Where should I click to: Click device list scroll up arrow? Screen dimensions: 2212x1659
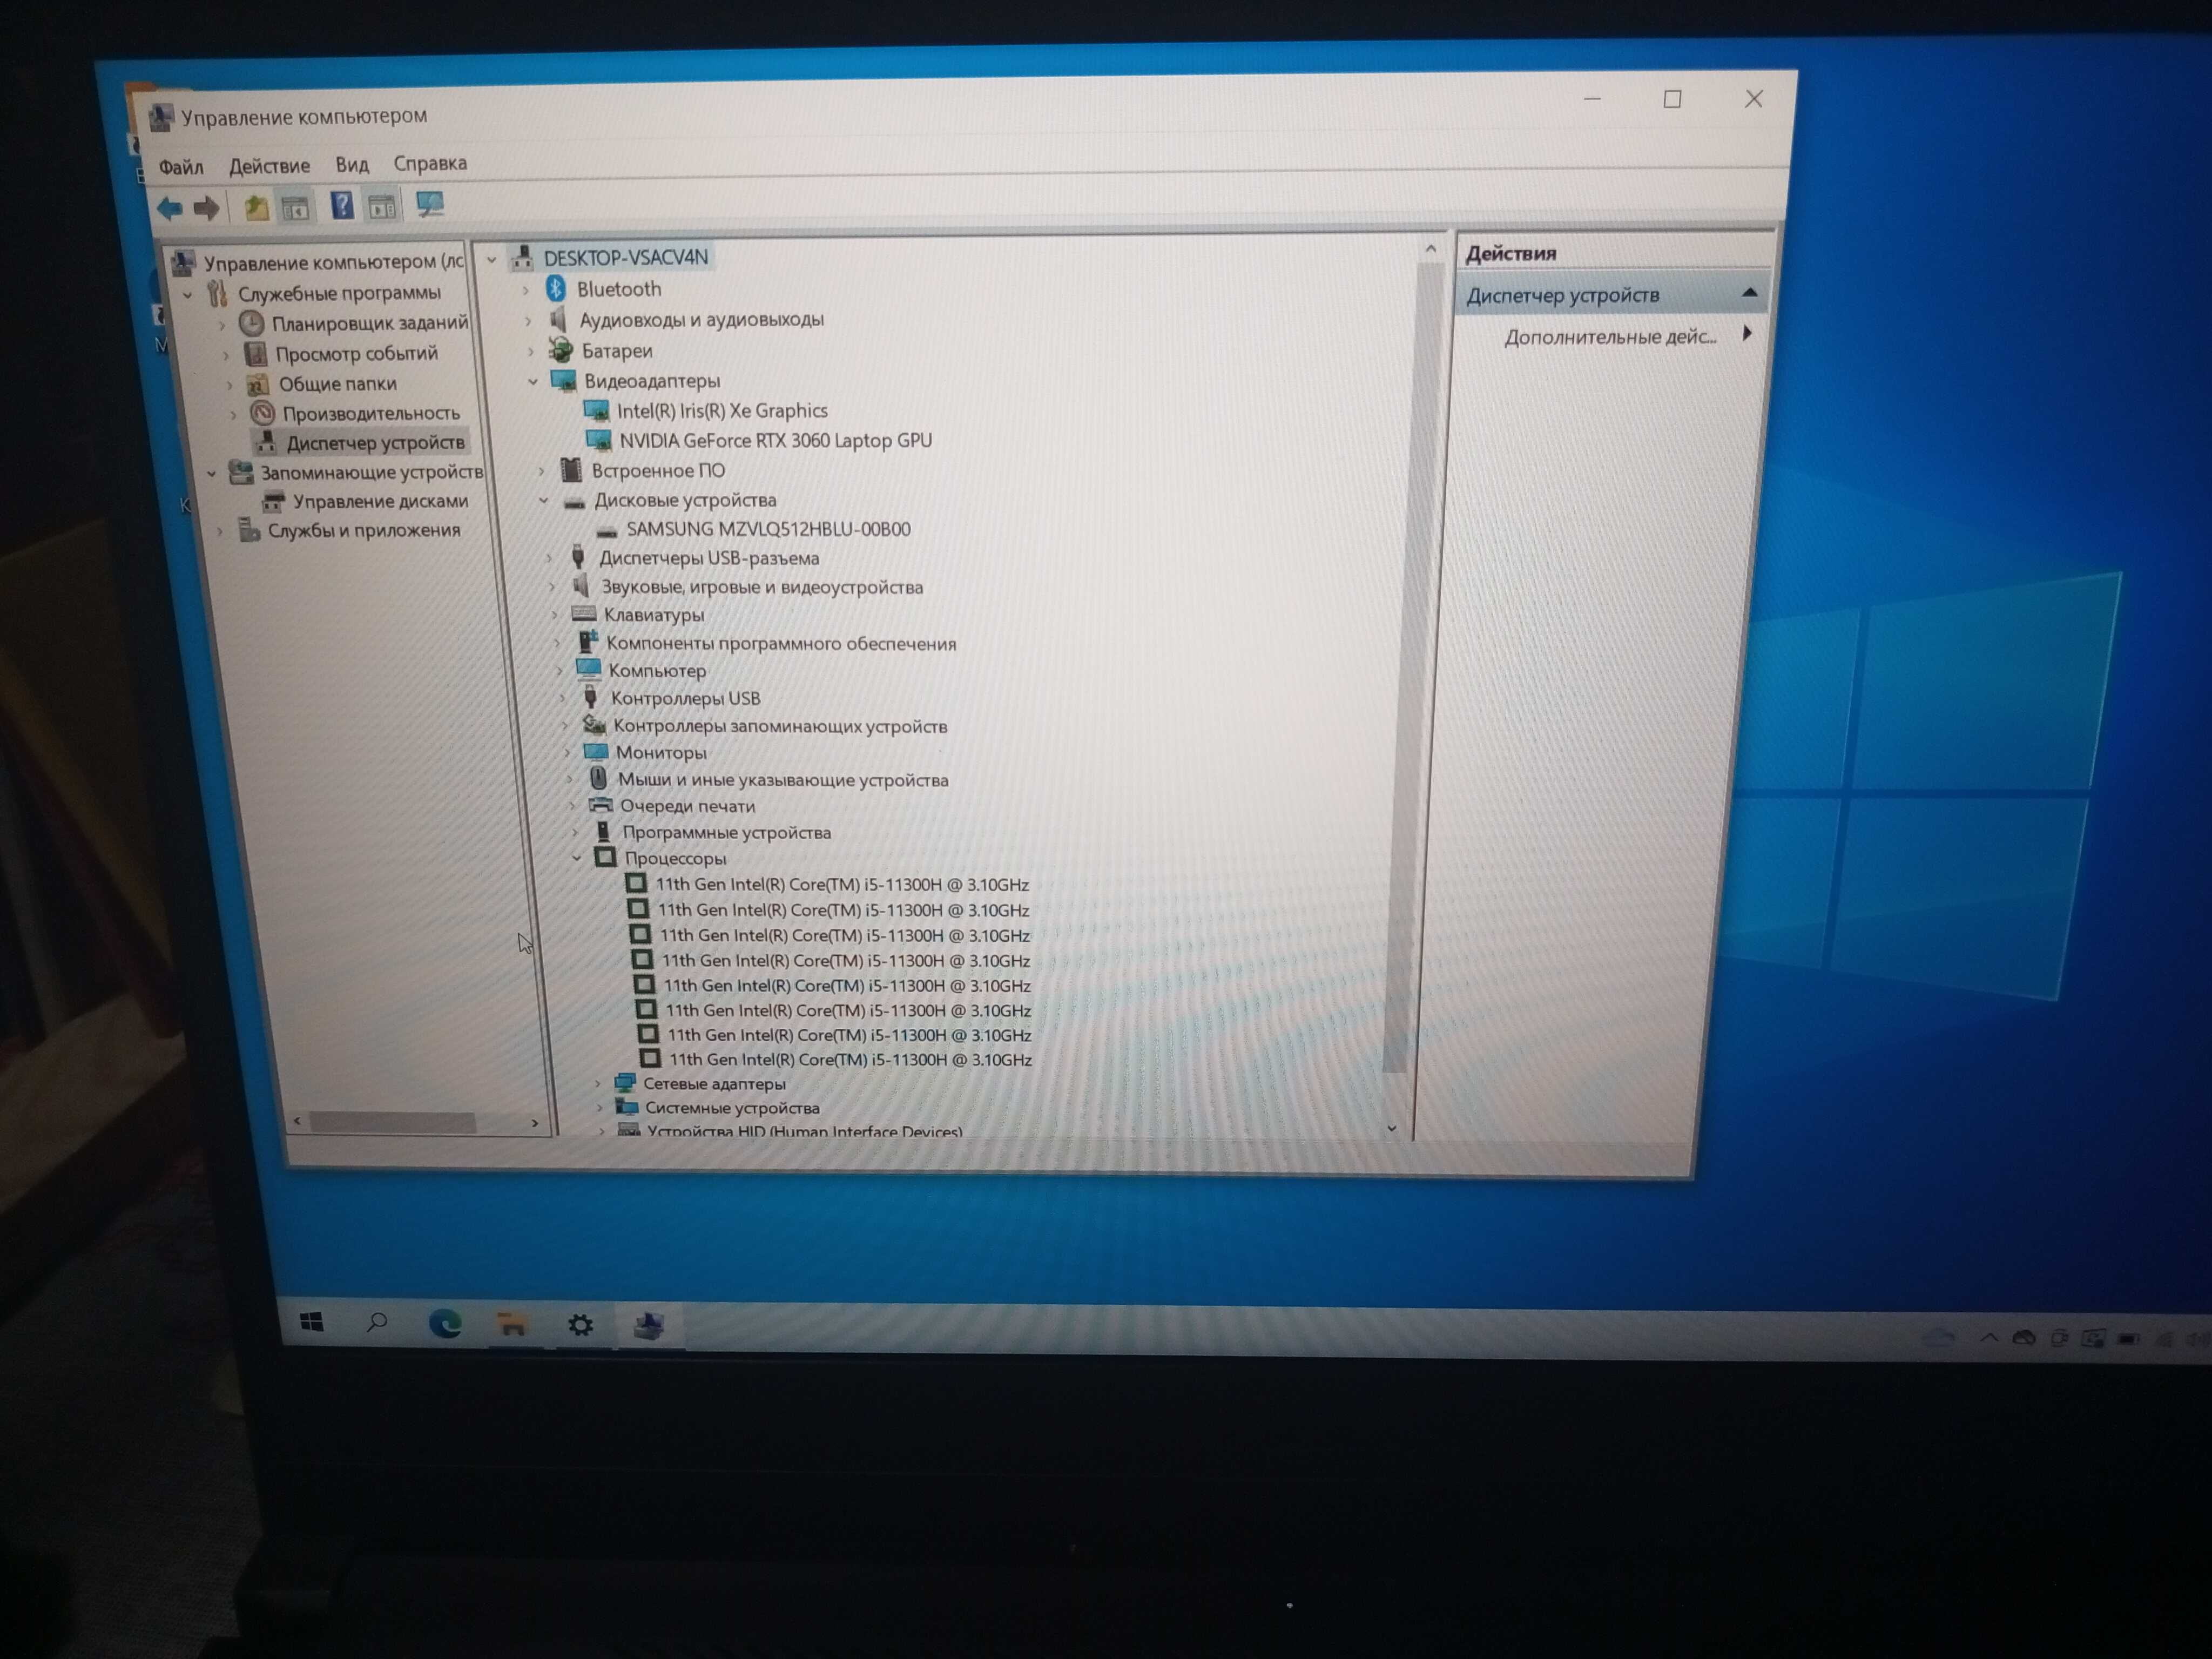click(x=1430, y=249)
